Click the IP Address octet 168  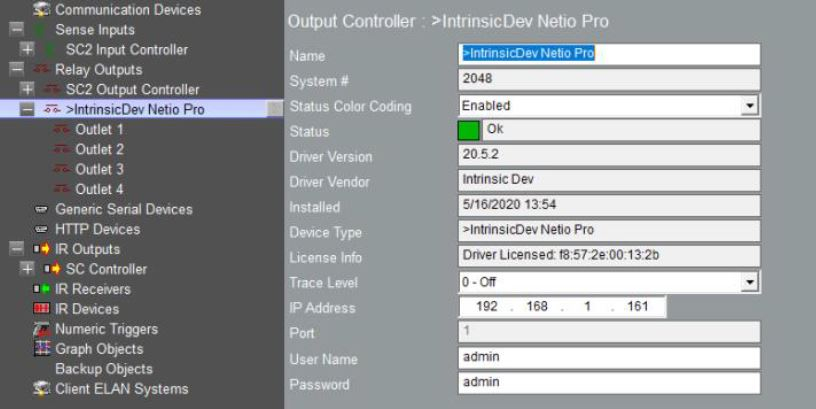coord(537,306)
